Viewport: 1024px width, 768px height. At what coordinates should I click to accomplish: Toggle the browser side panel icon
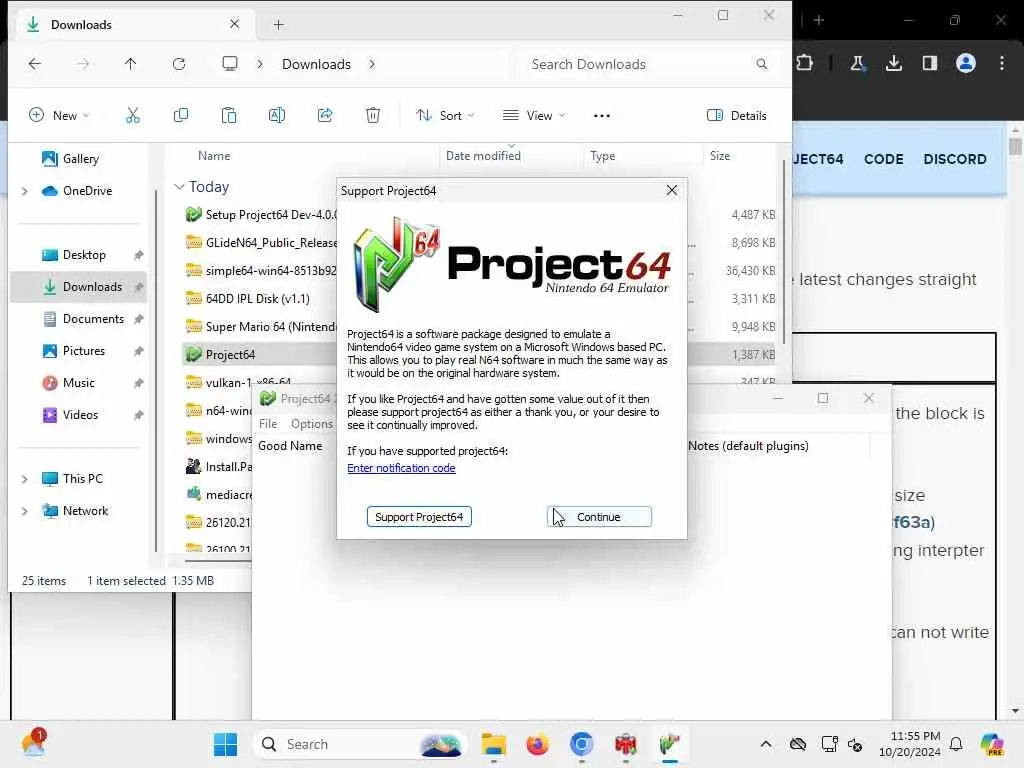(930, 63)
